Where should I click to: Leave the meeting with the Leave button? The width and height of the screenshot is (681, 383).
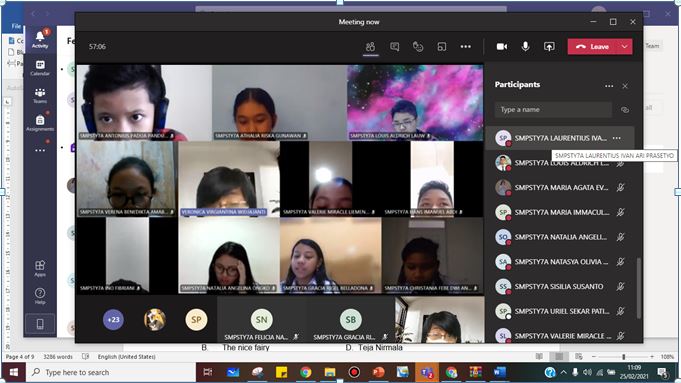point(593,46)
